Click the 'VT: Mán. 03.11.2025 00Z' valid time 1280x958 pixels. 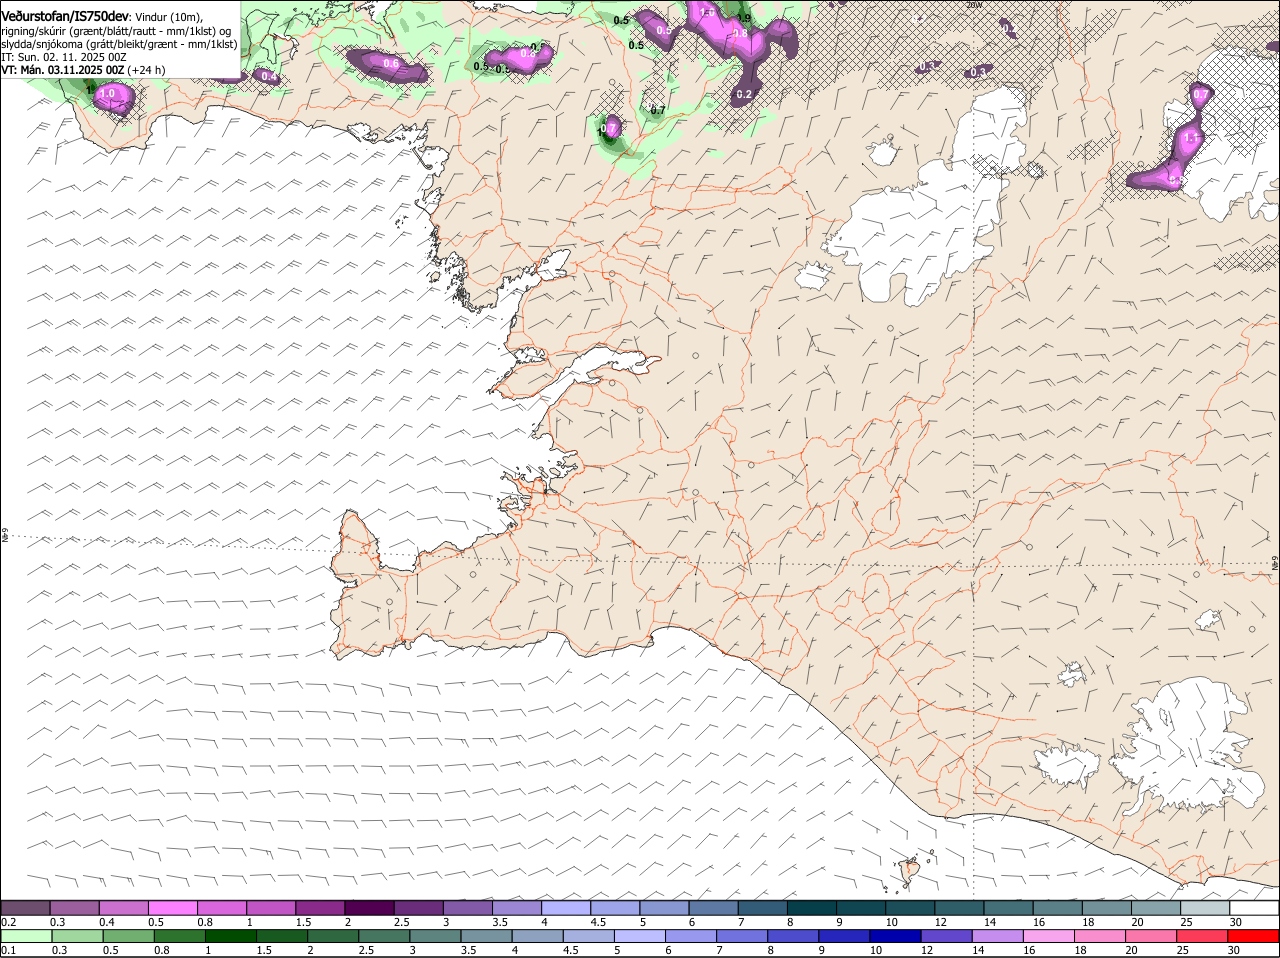(63, 70)
